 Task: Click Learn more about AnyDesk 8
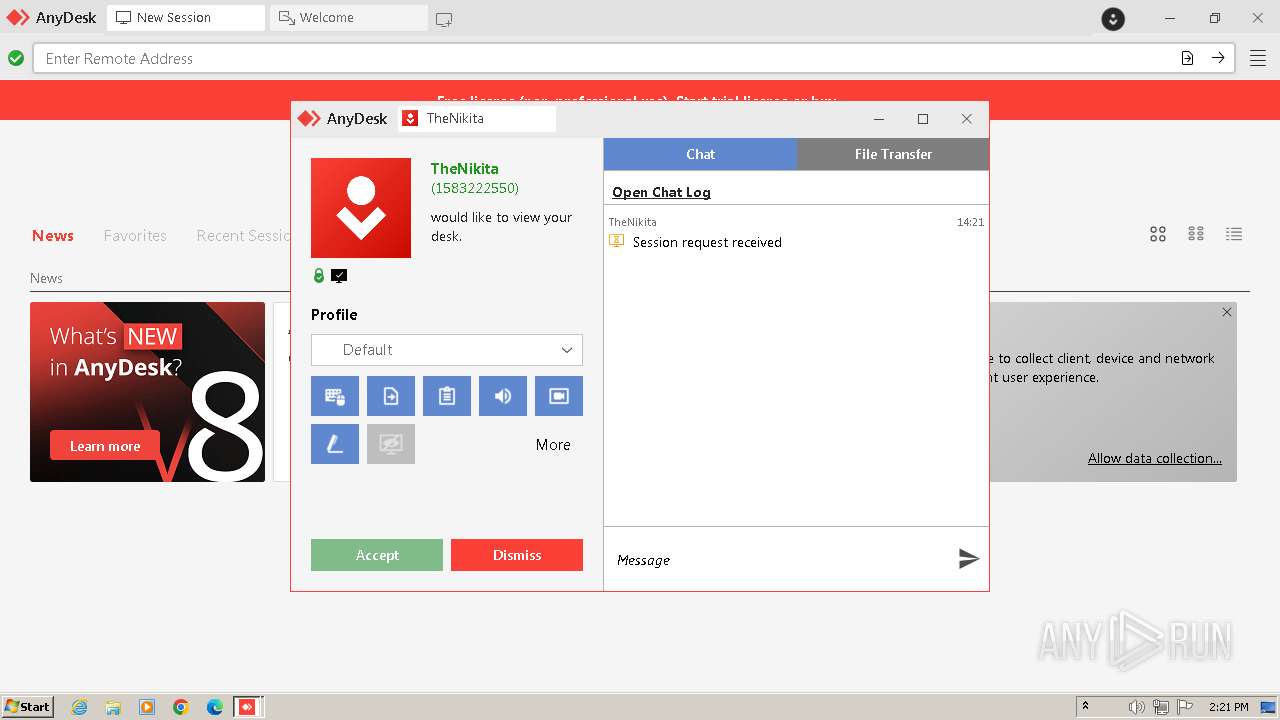[105, 446]
